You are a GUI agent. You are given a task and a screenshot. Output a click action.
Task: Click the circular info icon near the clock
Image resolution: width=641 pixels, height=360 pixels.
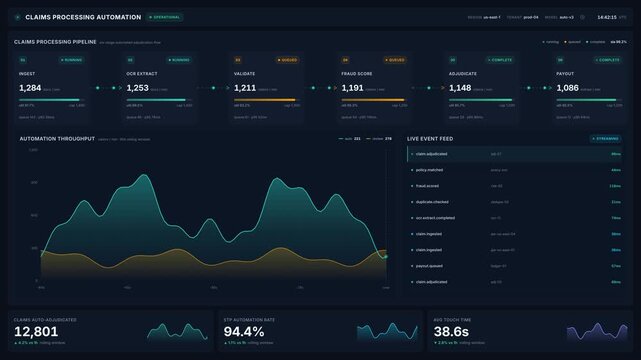tap(583, 17)
